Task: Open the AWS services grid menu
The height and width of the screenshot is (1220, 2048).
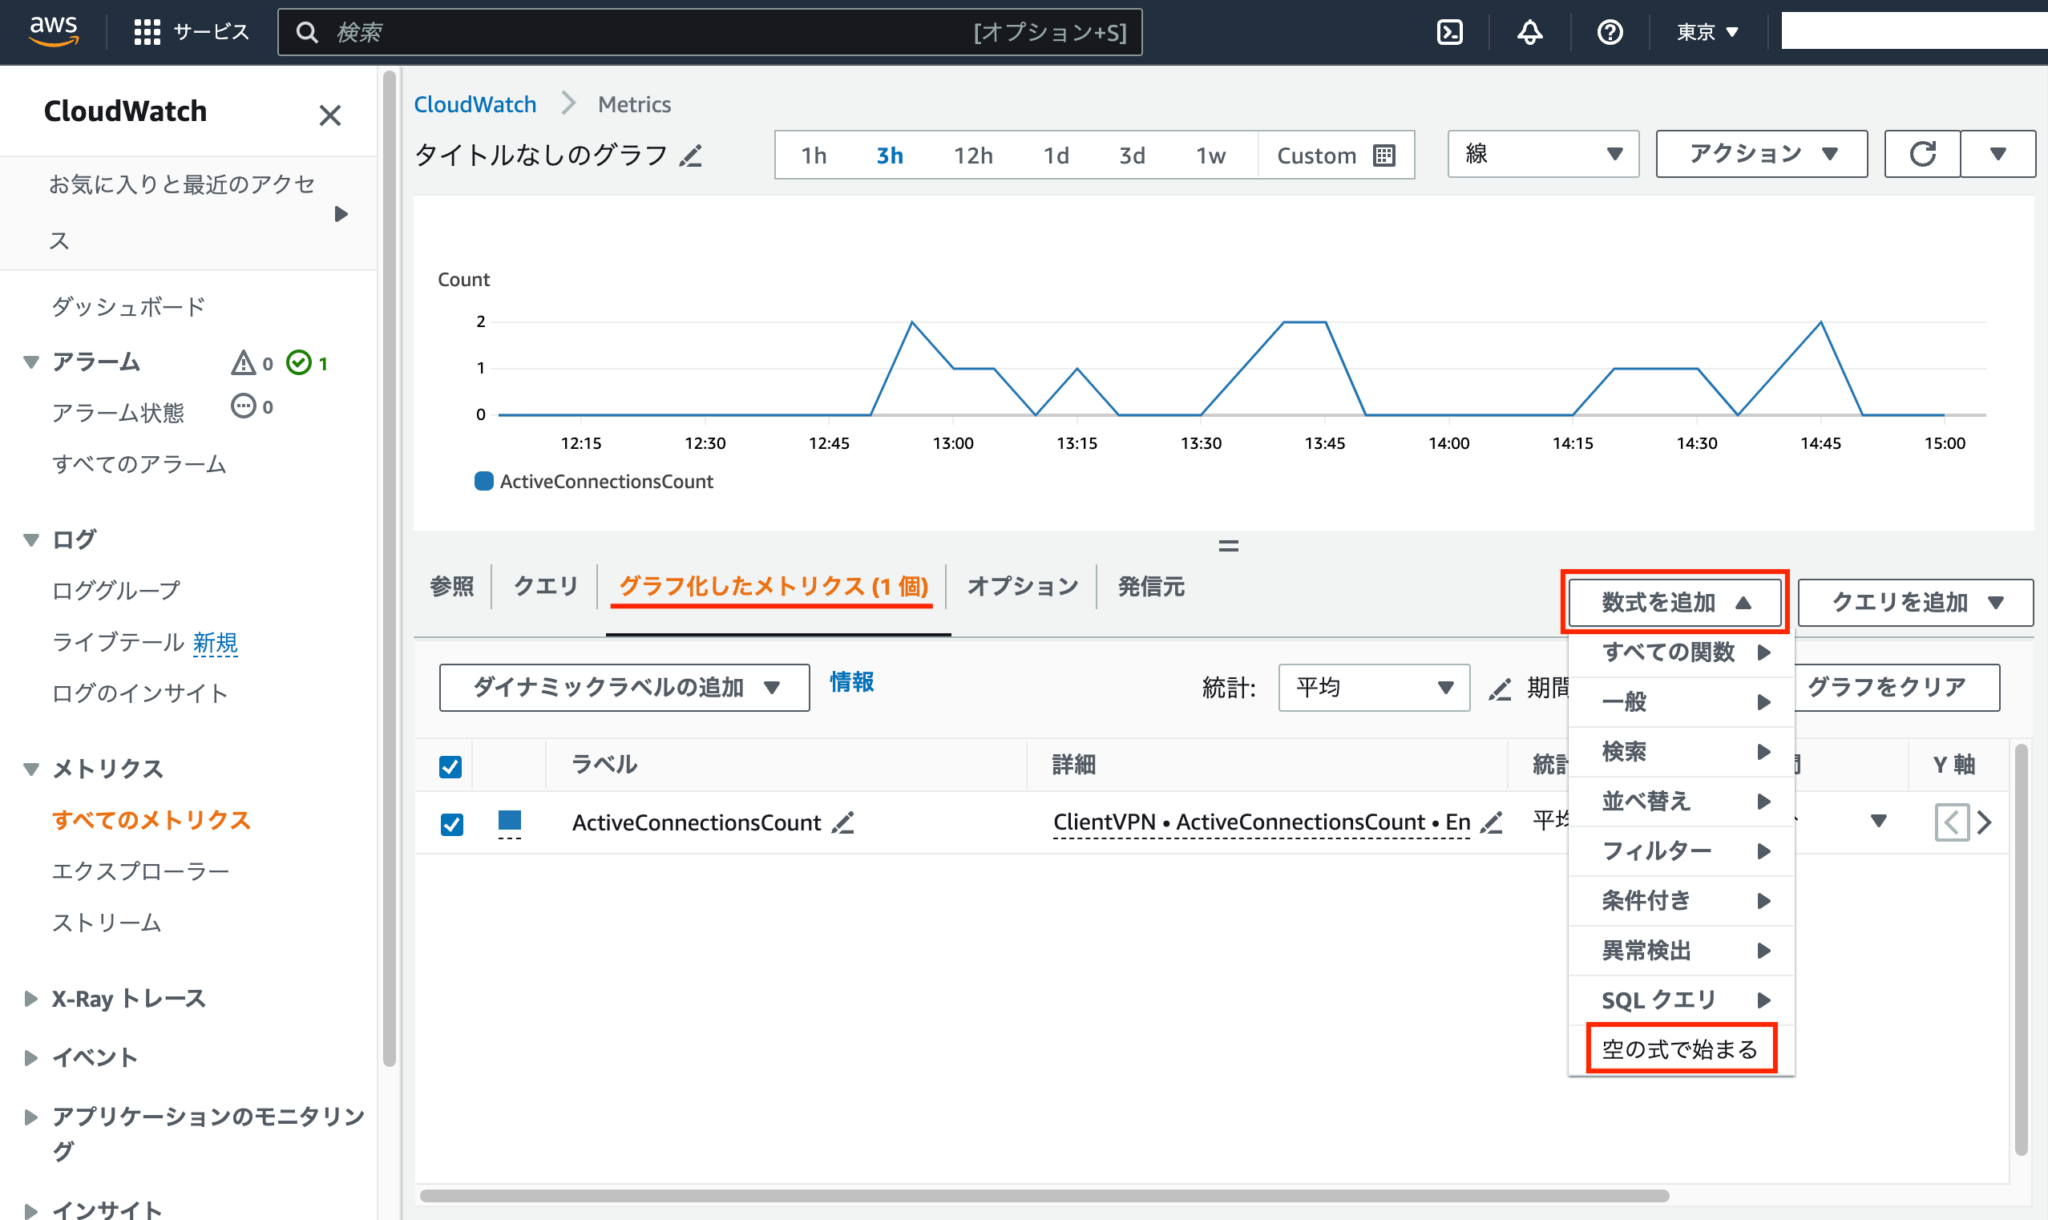Action: point(146,31)
